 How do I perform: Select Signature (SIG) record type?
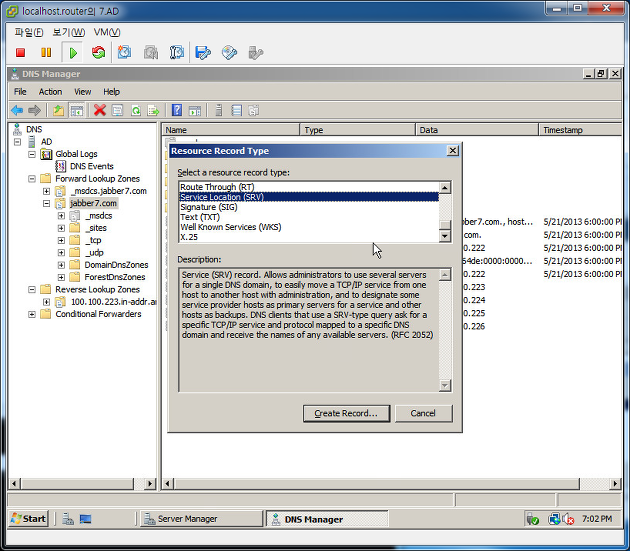point(209,207)
